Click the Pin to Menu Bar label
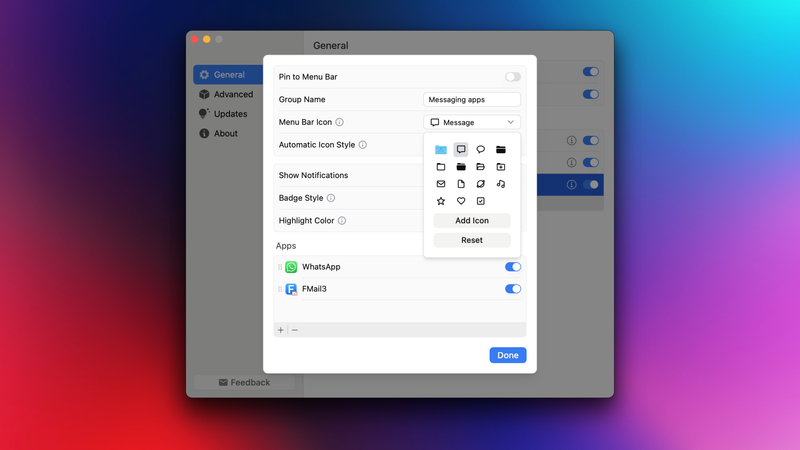Screen dimensions: 800x450 308,77
